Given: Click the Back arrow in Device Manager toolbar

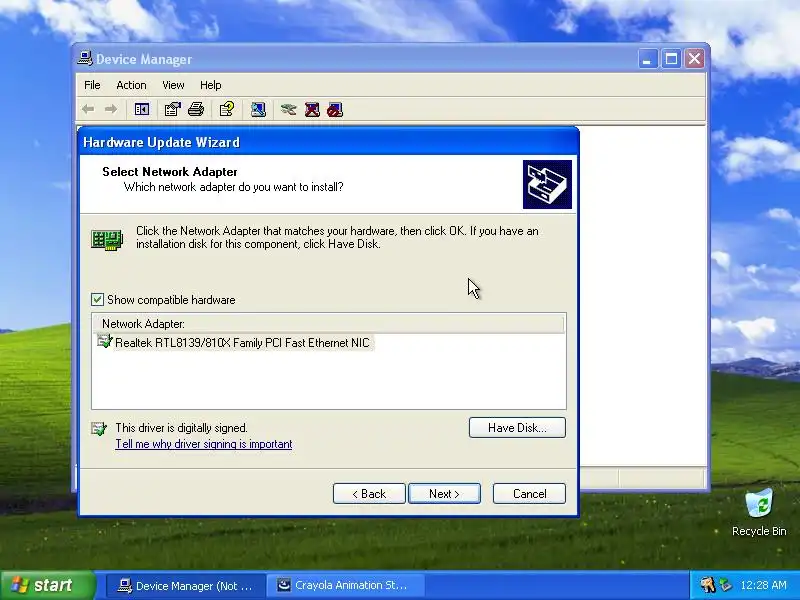Looking at the screenshot, I should click(x=88, y=109).
